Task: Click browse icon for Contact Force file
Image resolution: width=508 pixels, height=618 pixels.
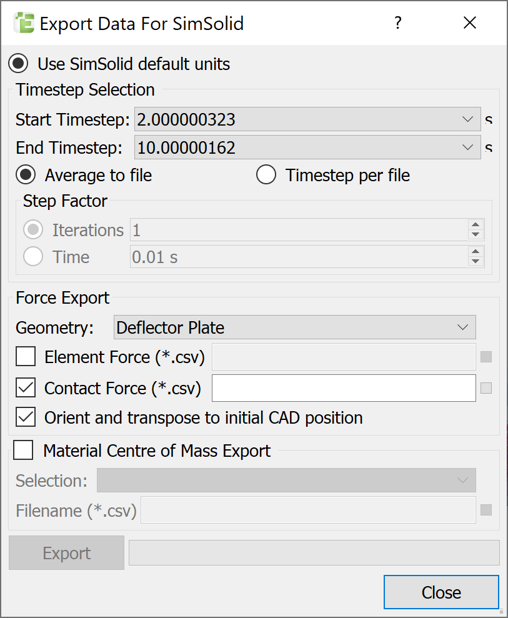Action: pyautogui.click(x=486, y=388)
